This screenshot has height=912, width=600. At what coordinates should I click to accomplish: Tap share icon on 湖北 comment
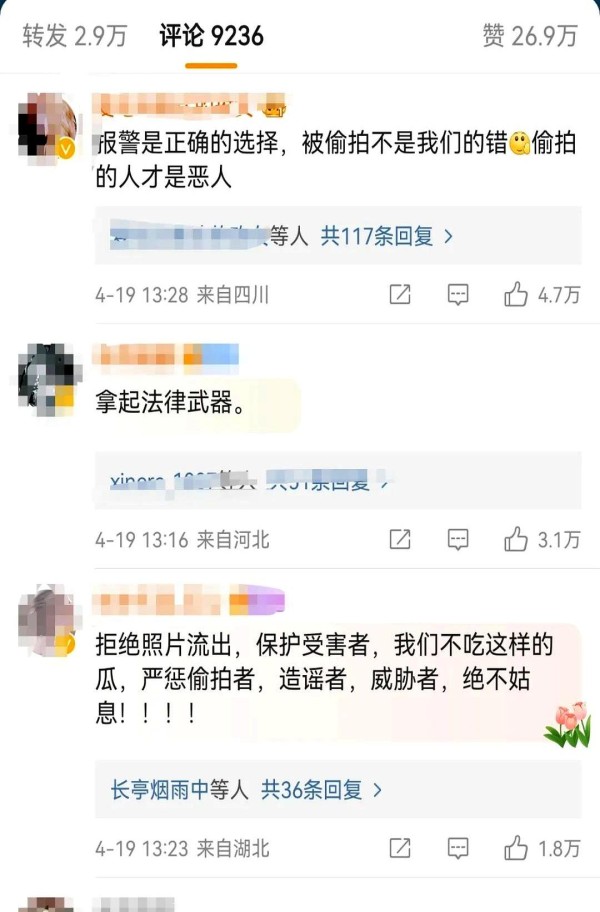pyautogui.click(x=400, y=849)
